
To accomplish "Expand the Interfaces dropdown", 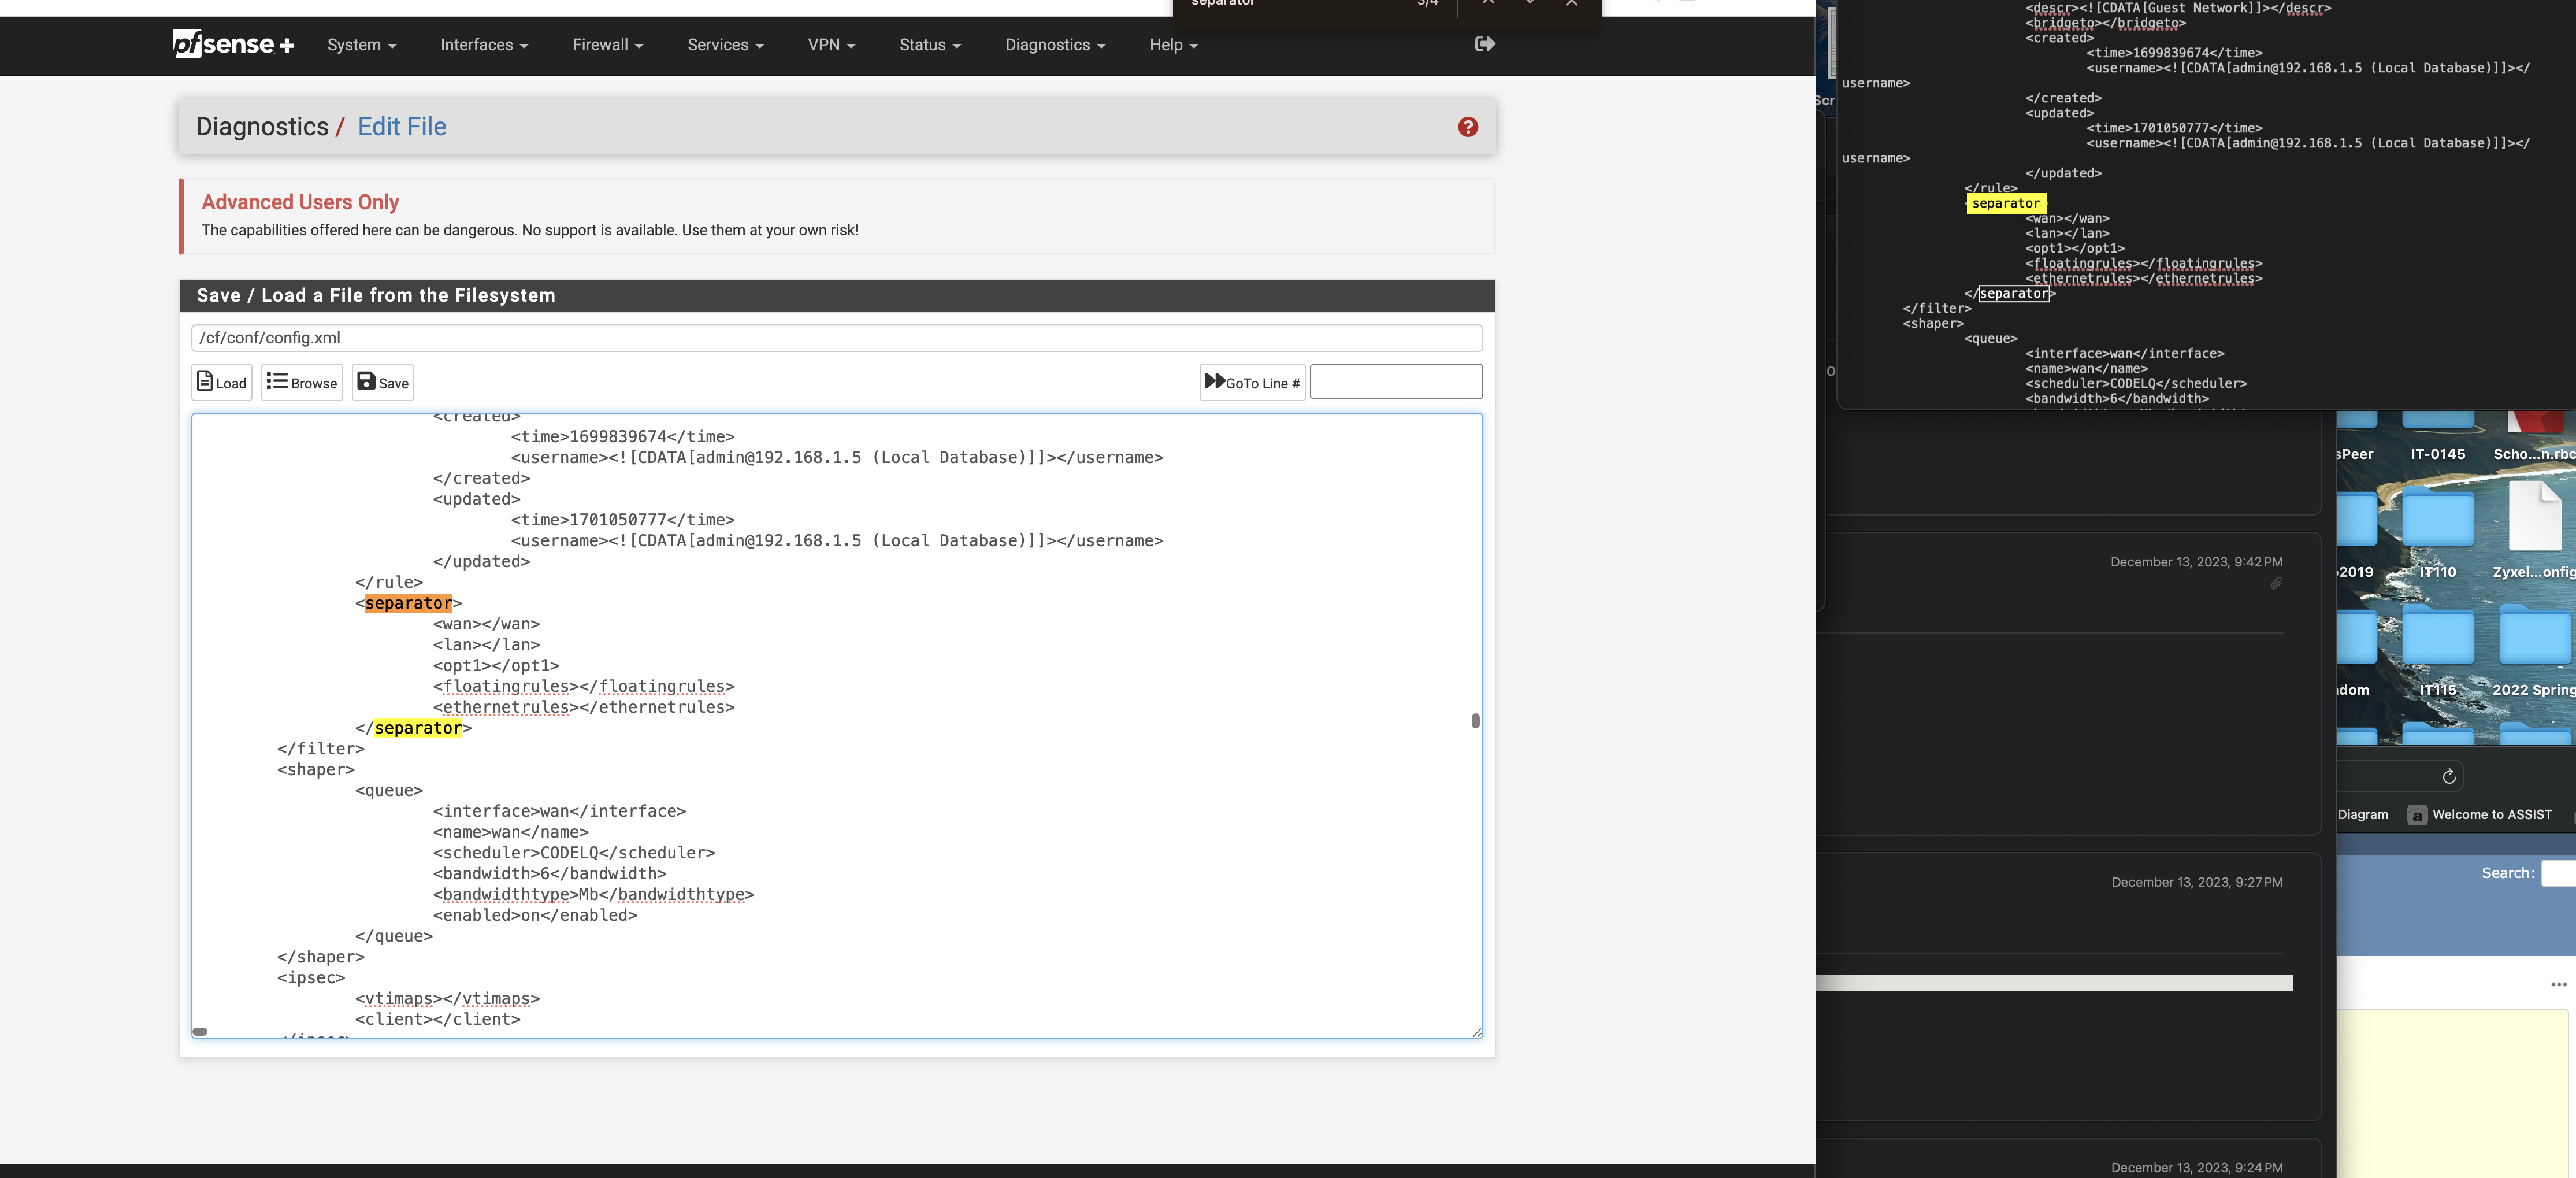I will click(x=484, y=45).
